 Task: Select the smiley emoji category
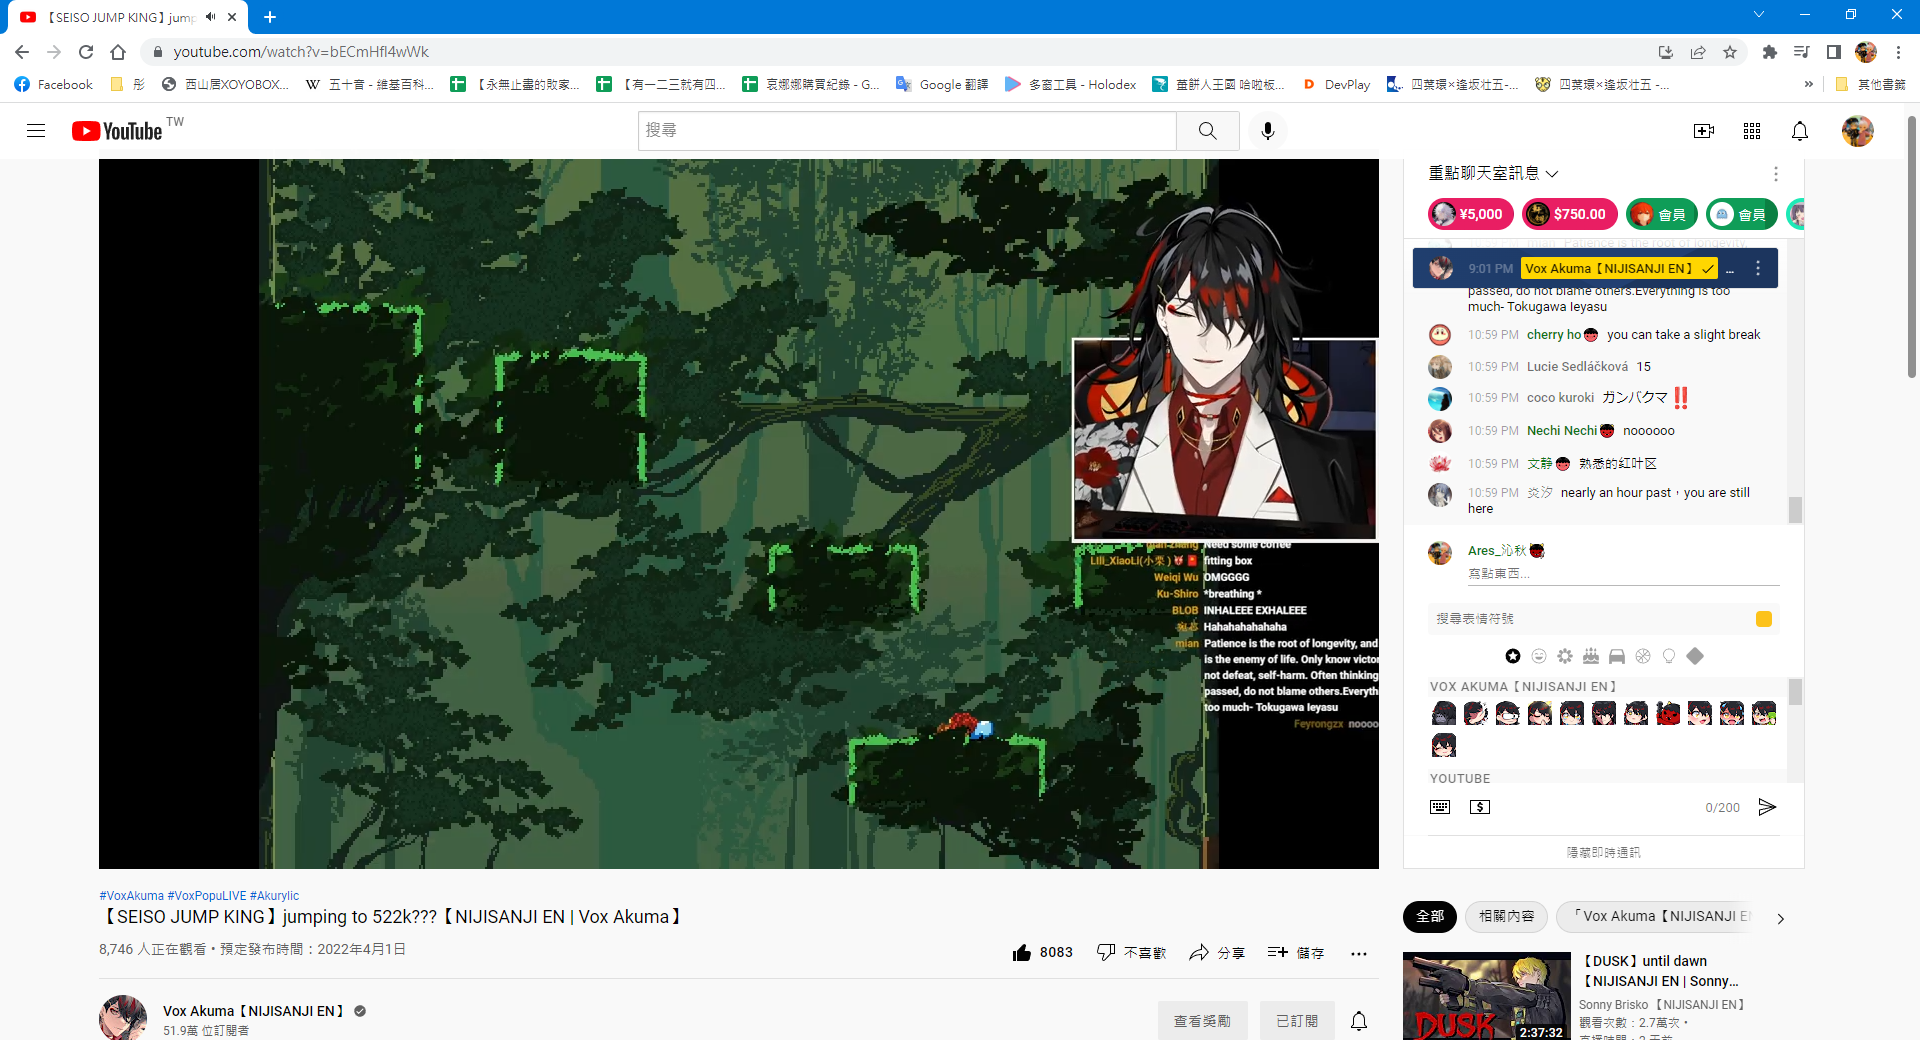[1539, 656]
